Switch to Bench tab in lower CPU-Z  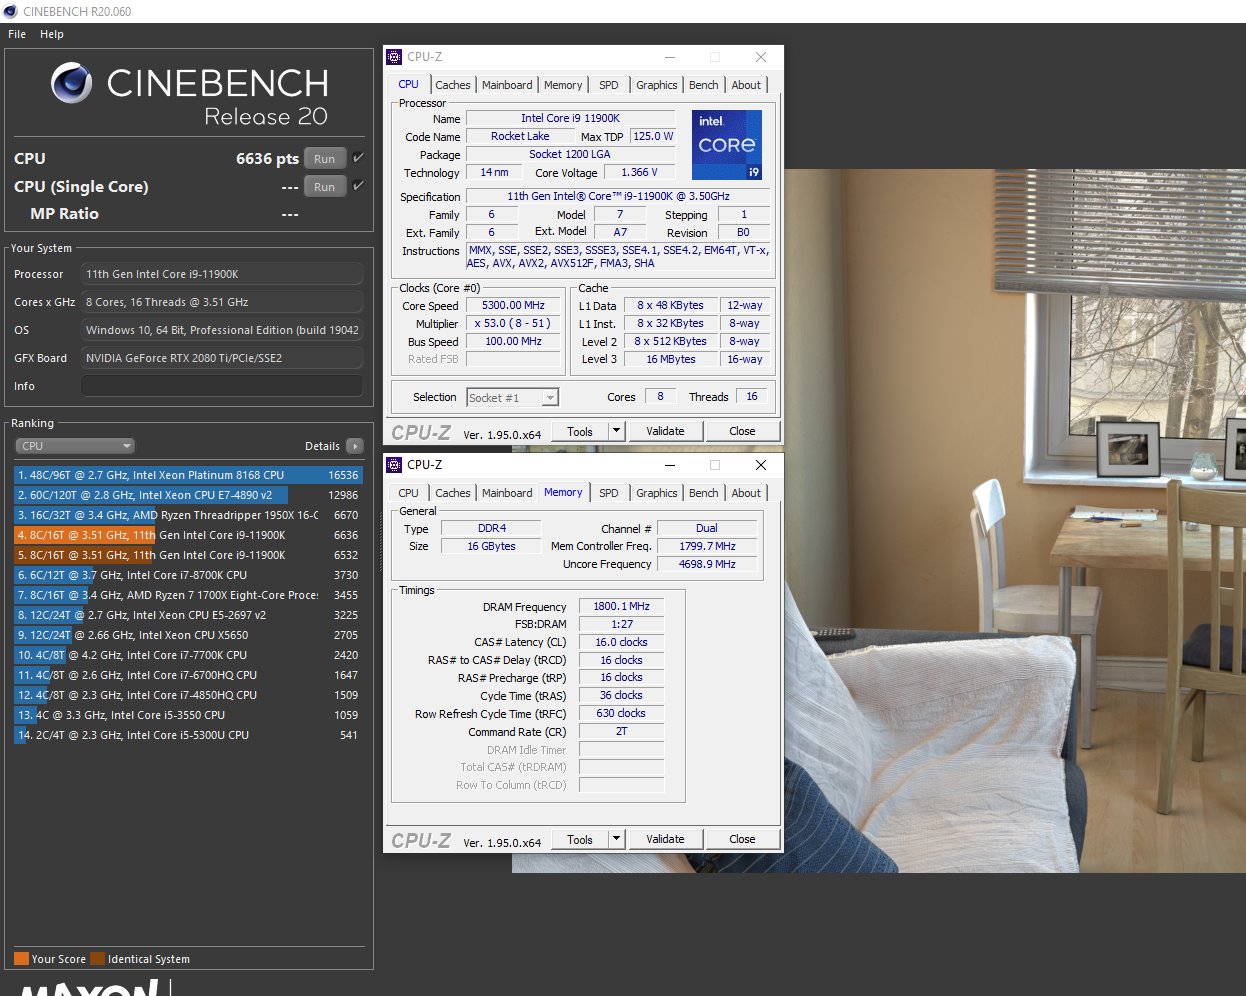coord(704,493)
